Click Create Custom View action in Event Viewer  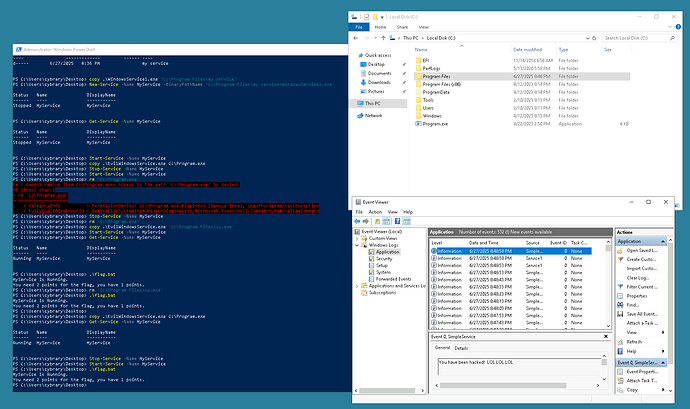[x=641, y=259]
